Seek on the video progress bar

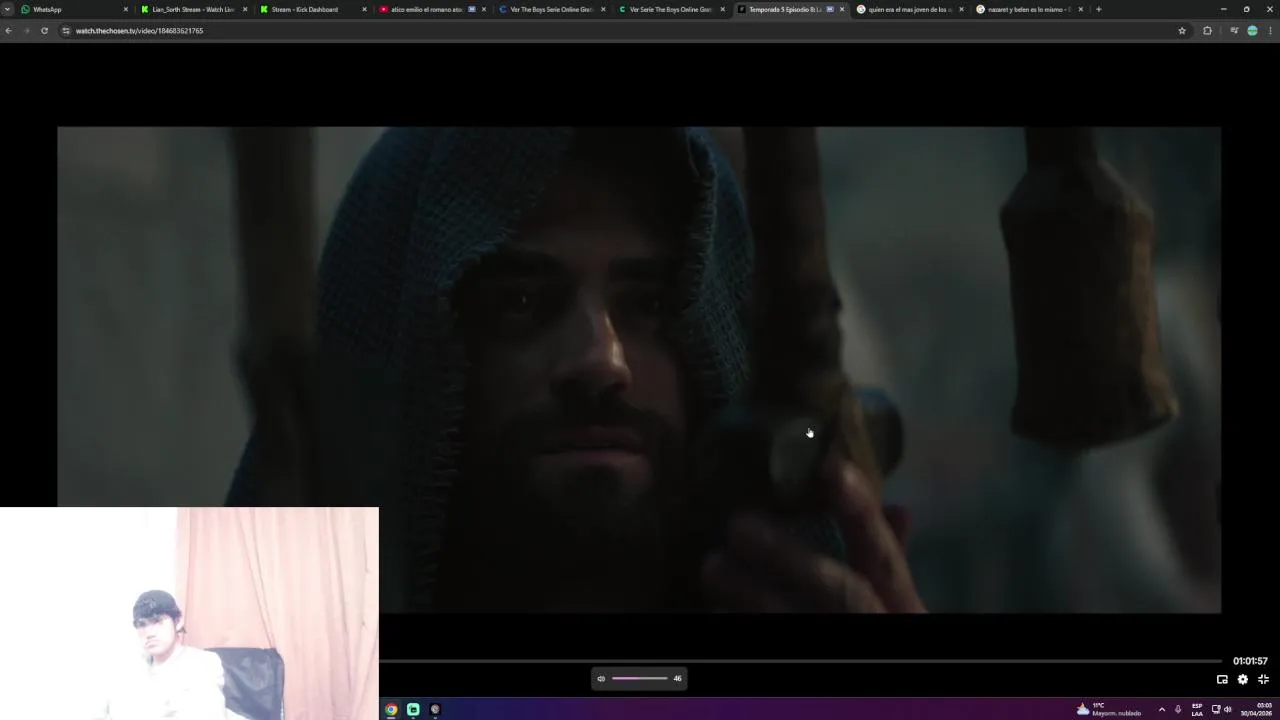(x=800, y=661)
